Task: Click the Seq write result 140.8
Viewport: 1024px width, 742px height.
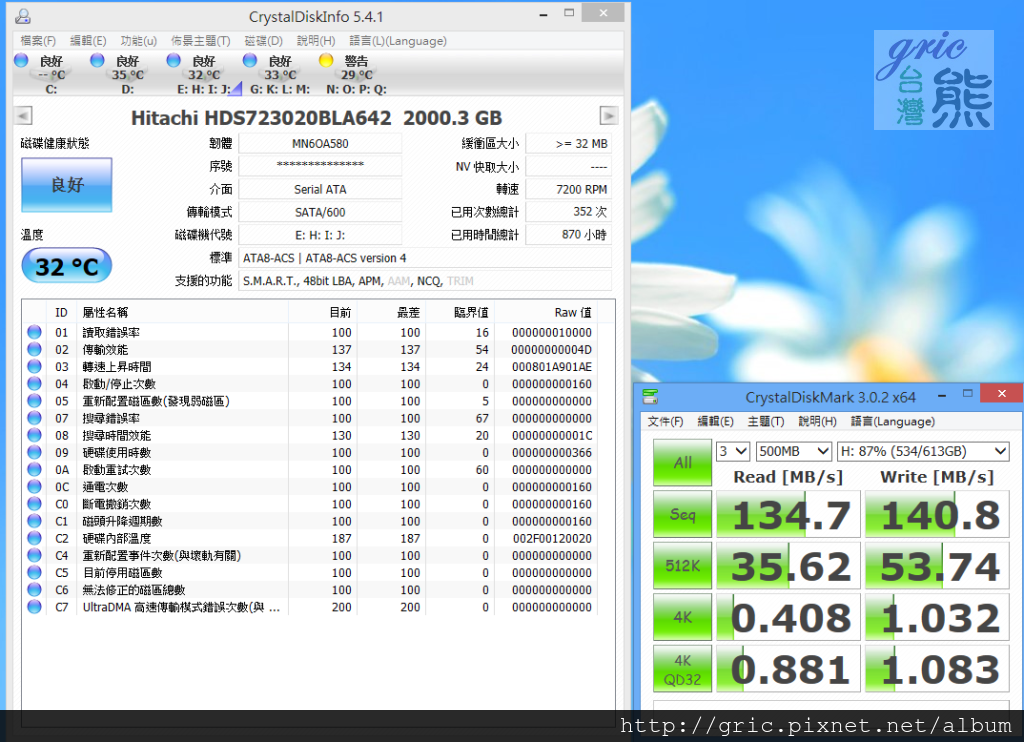Action: [x=937, y=515]
